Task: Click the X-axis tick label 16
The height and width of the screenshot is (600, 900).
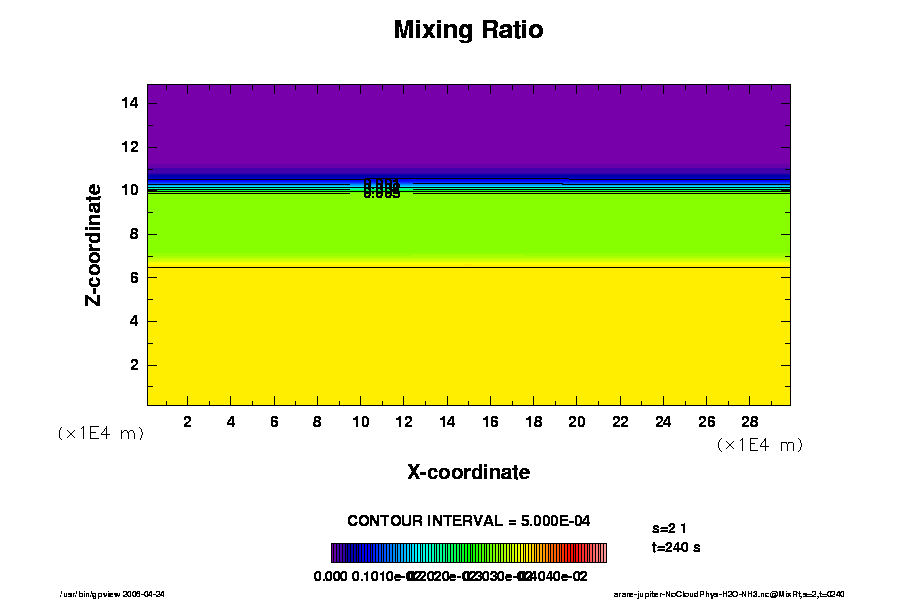Action: coord(490,421)
